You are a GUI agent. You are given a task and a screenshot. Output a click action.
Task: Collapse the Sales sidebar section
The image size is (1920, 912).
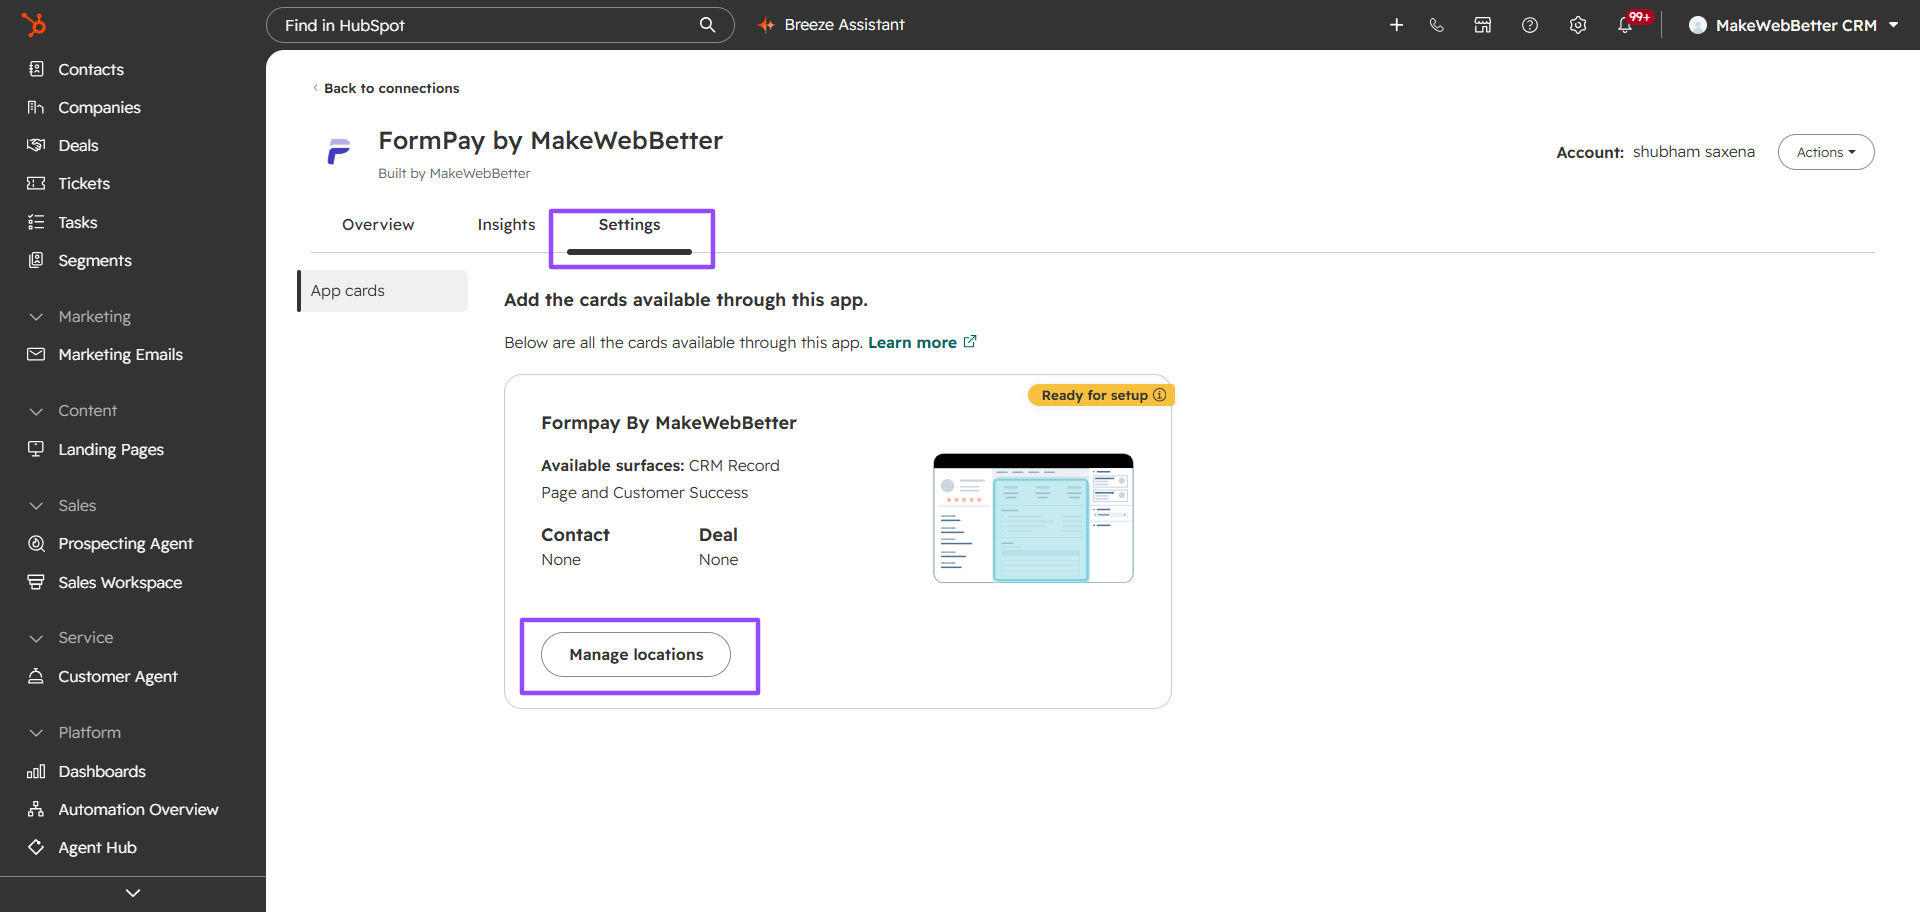[x=36, y=506]
